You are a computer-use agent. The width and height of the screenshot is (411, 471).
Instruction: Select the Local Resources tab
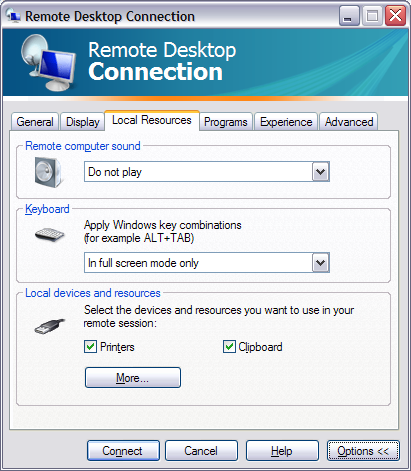(152, 120)
